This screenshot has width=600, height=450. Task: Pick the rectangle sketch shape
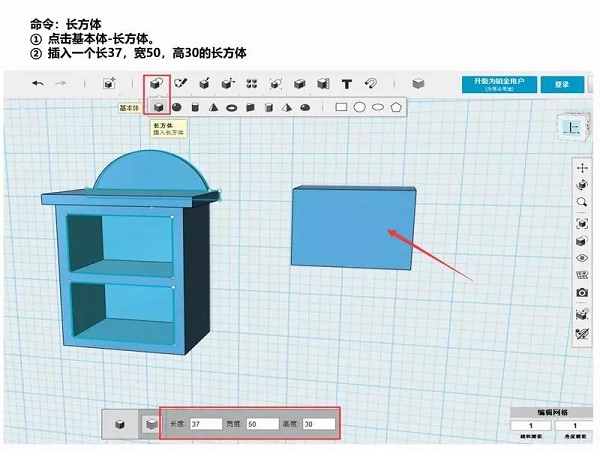(341, 107)
